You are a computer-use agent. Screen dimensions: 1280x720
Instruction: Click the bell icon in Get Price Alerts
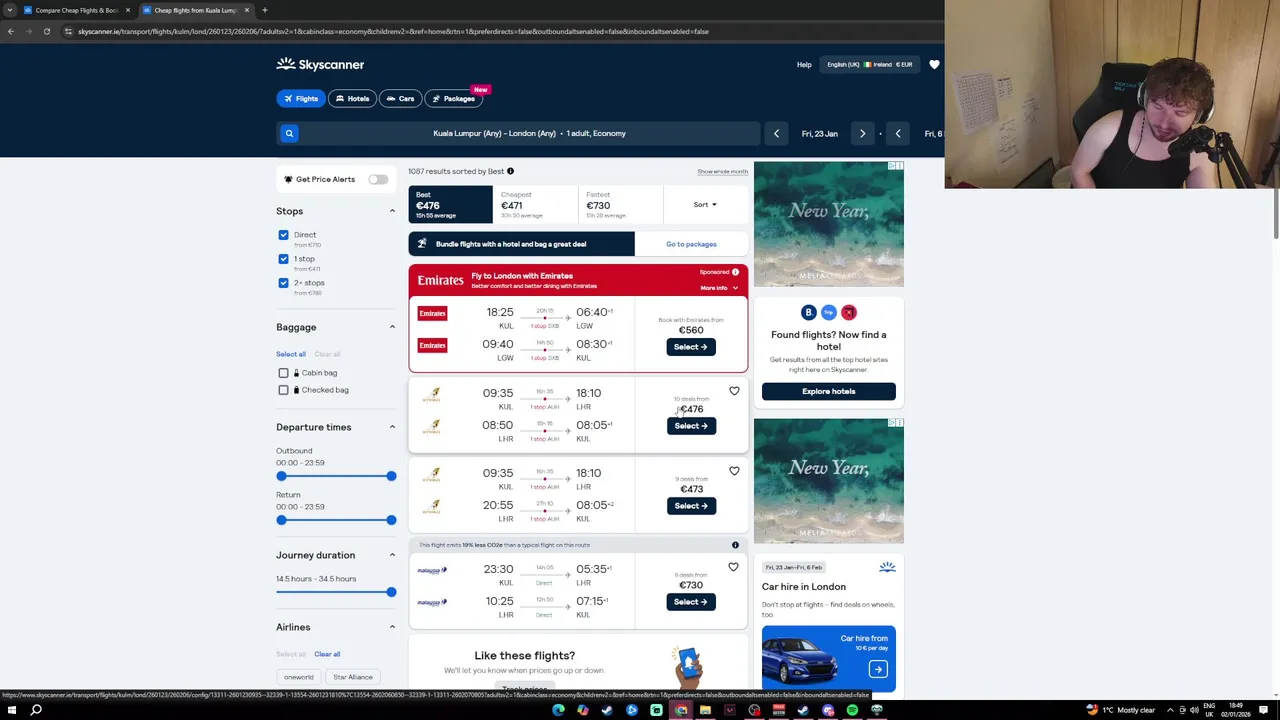288,179
